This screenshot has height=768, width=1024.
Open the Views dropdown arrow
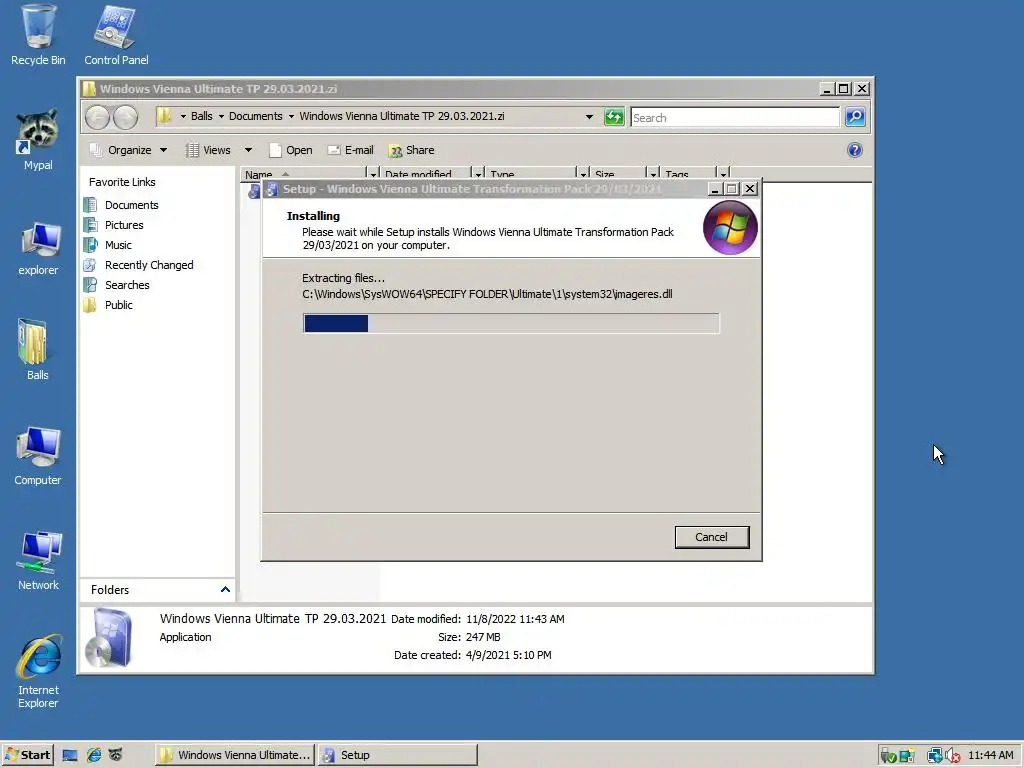click(x=248, y=150)
